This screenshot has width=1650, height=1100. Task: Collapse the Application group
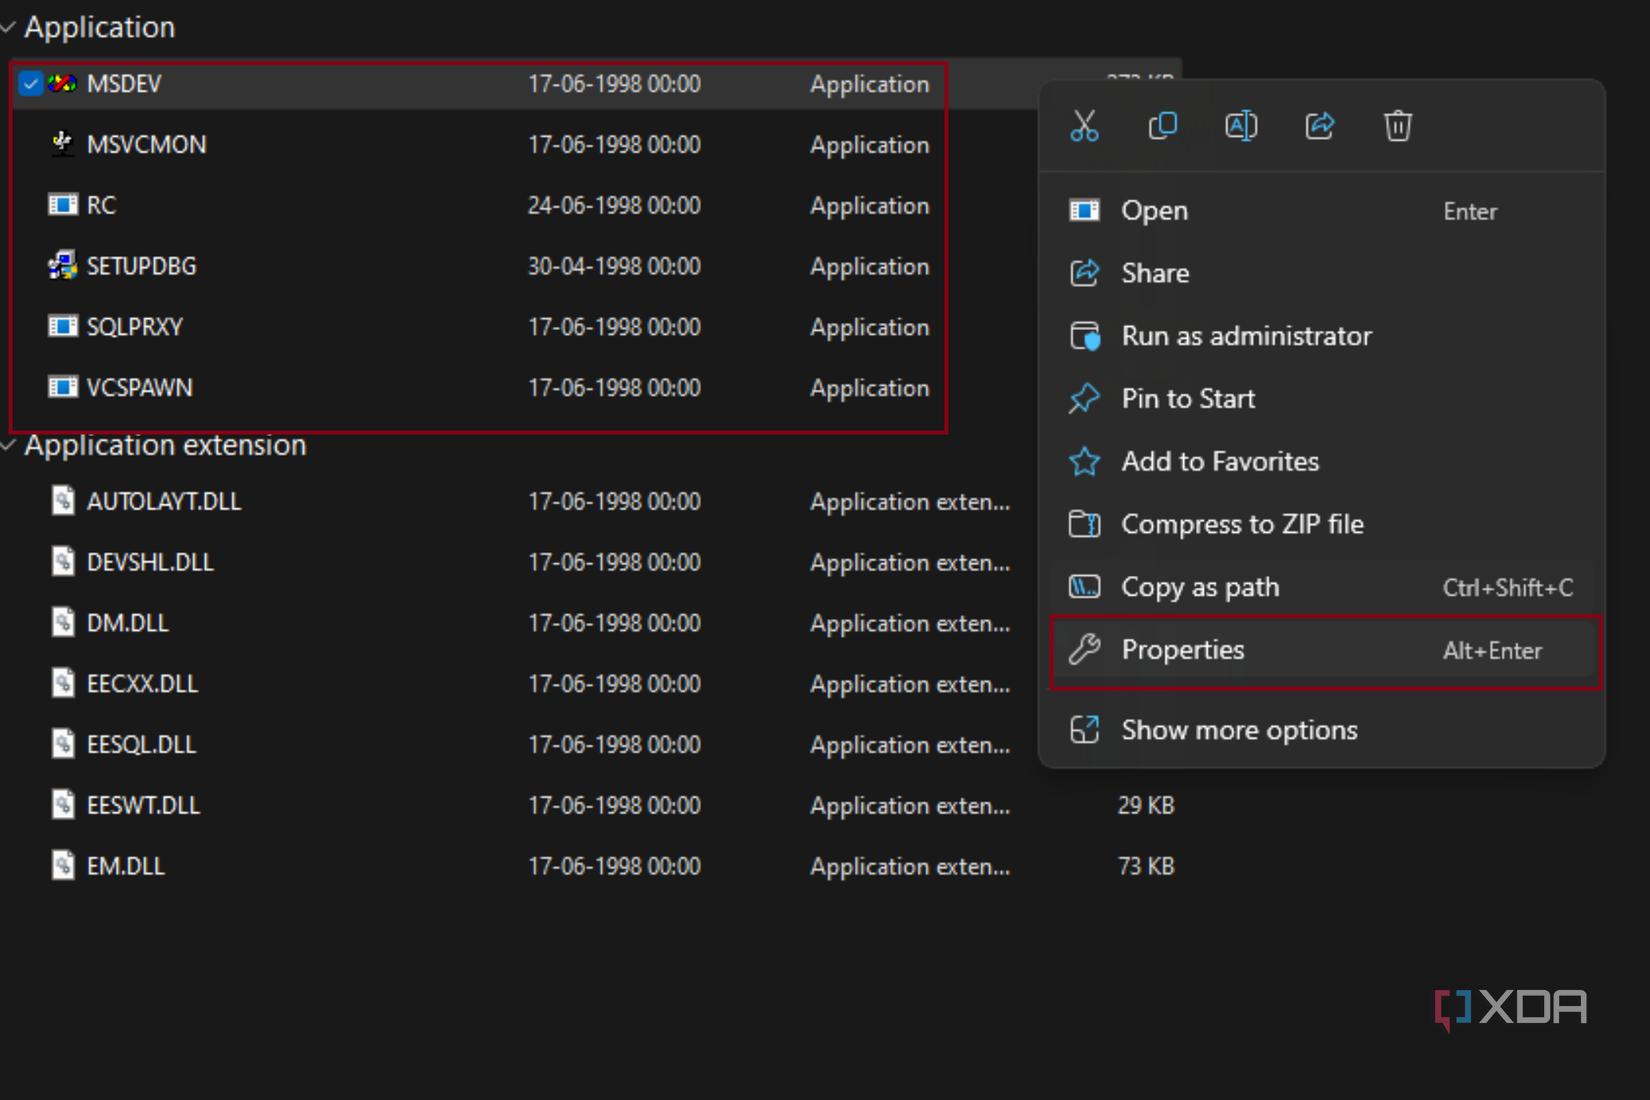8,28
